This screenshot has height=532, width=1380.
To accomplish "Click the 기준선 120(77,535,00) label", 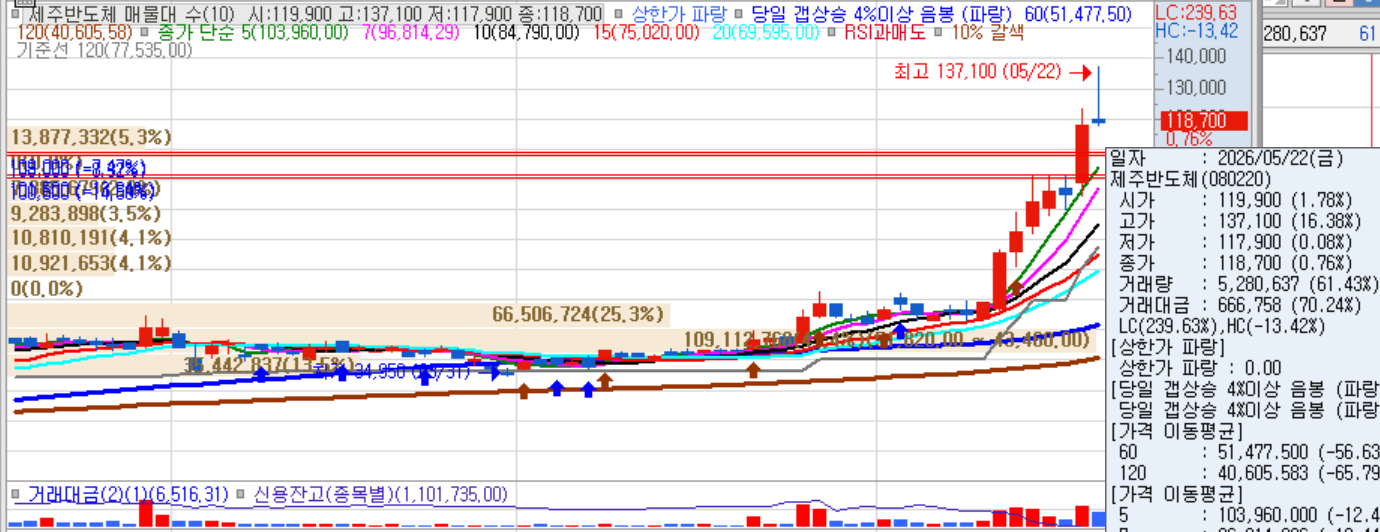I will 105,50.
